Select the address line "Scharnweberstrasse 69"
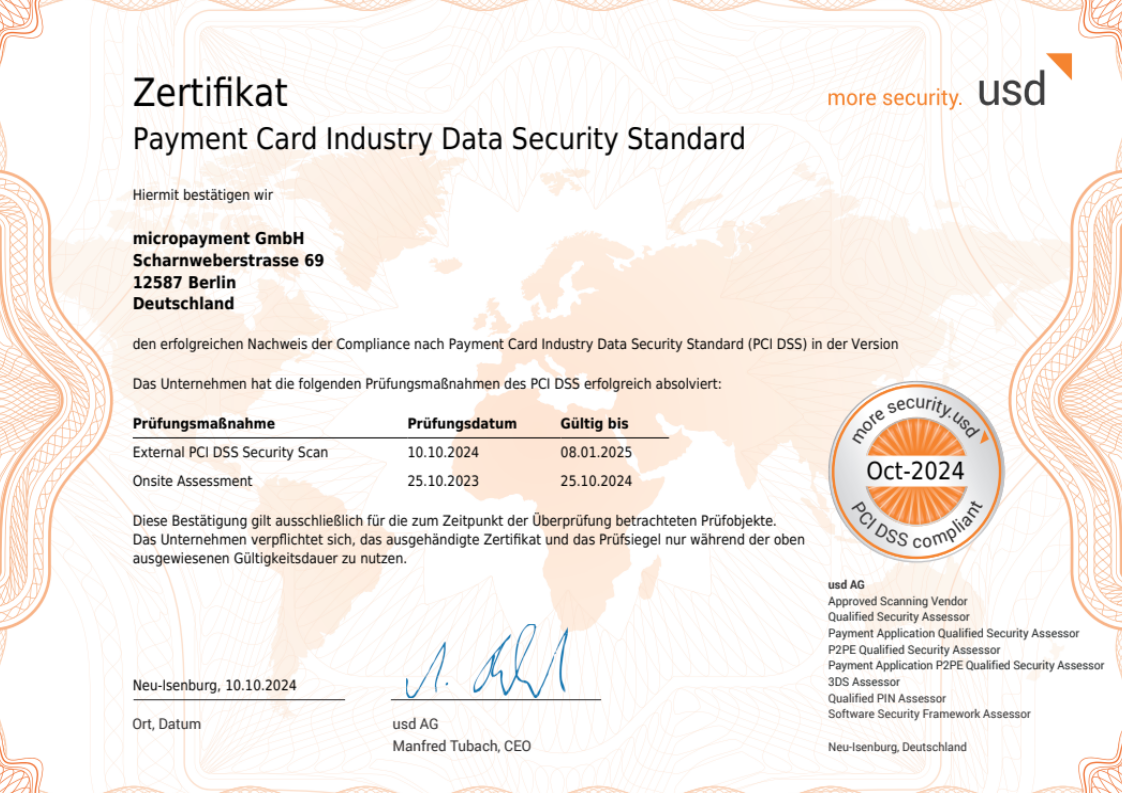The height and width of the screenshot is (793, 1122). click(x=228, y=261)
